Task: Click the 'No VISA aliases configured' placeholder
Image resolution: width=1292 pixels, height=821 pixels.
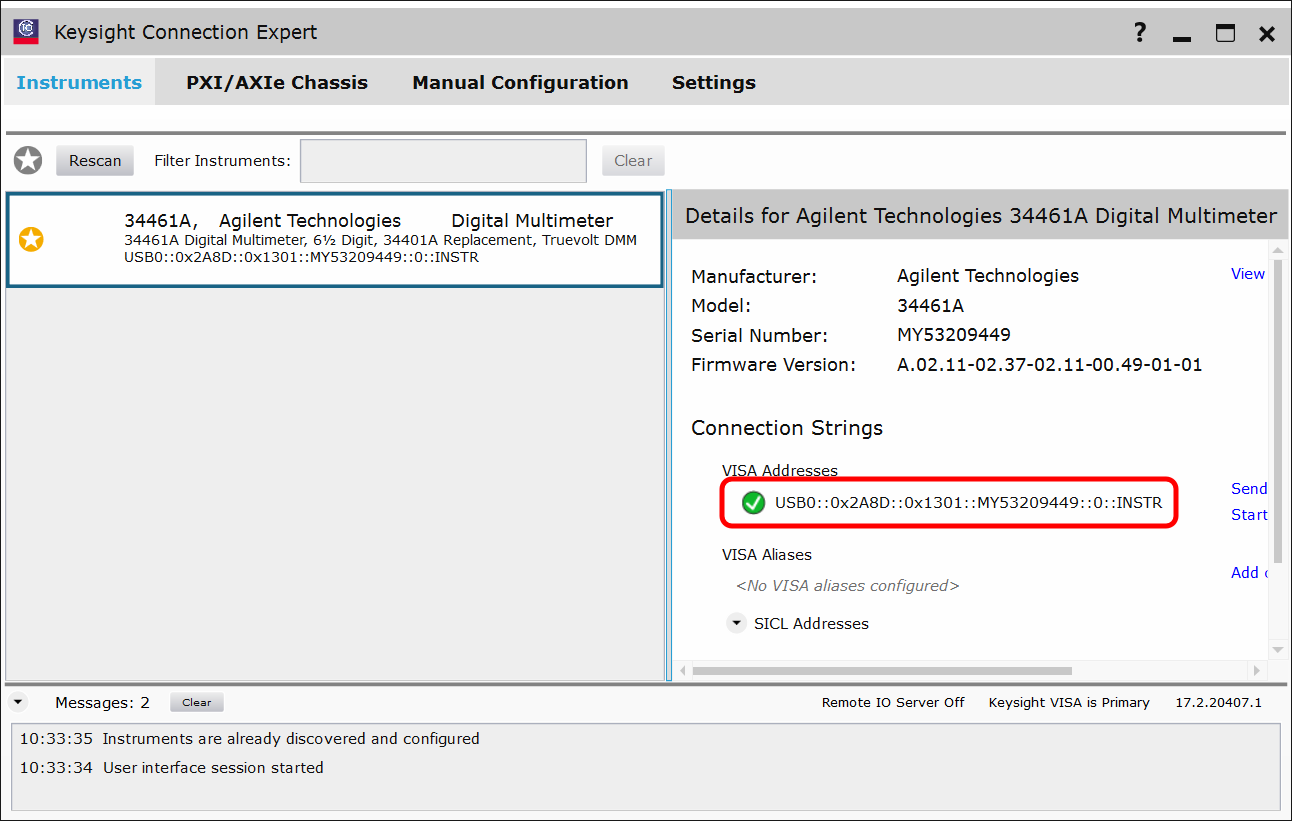Action: click(x=847, y=586)
